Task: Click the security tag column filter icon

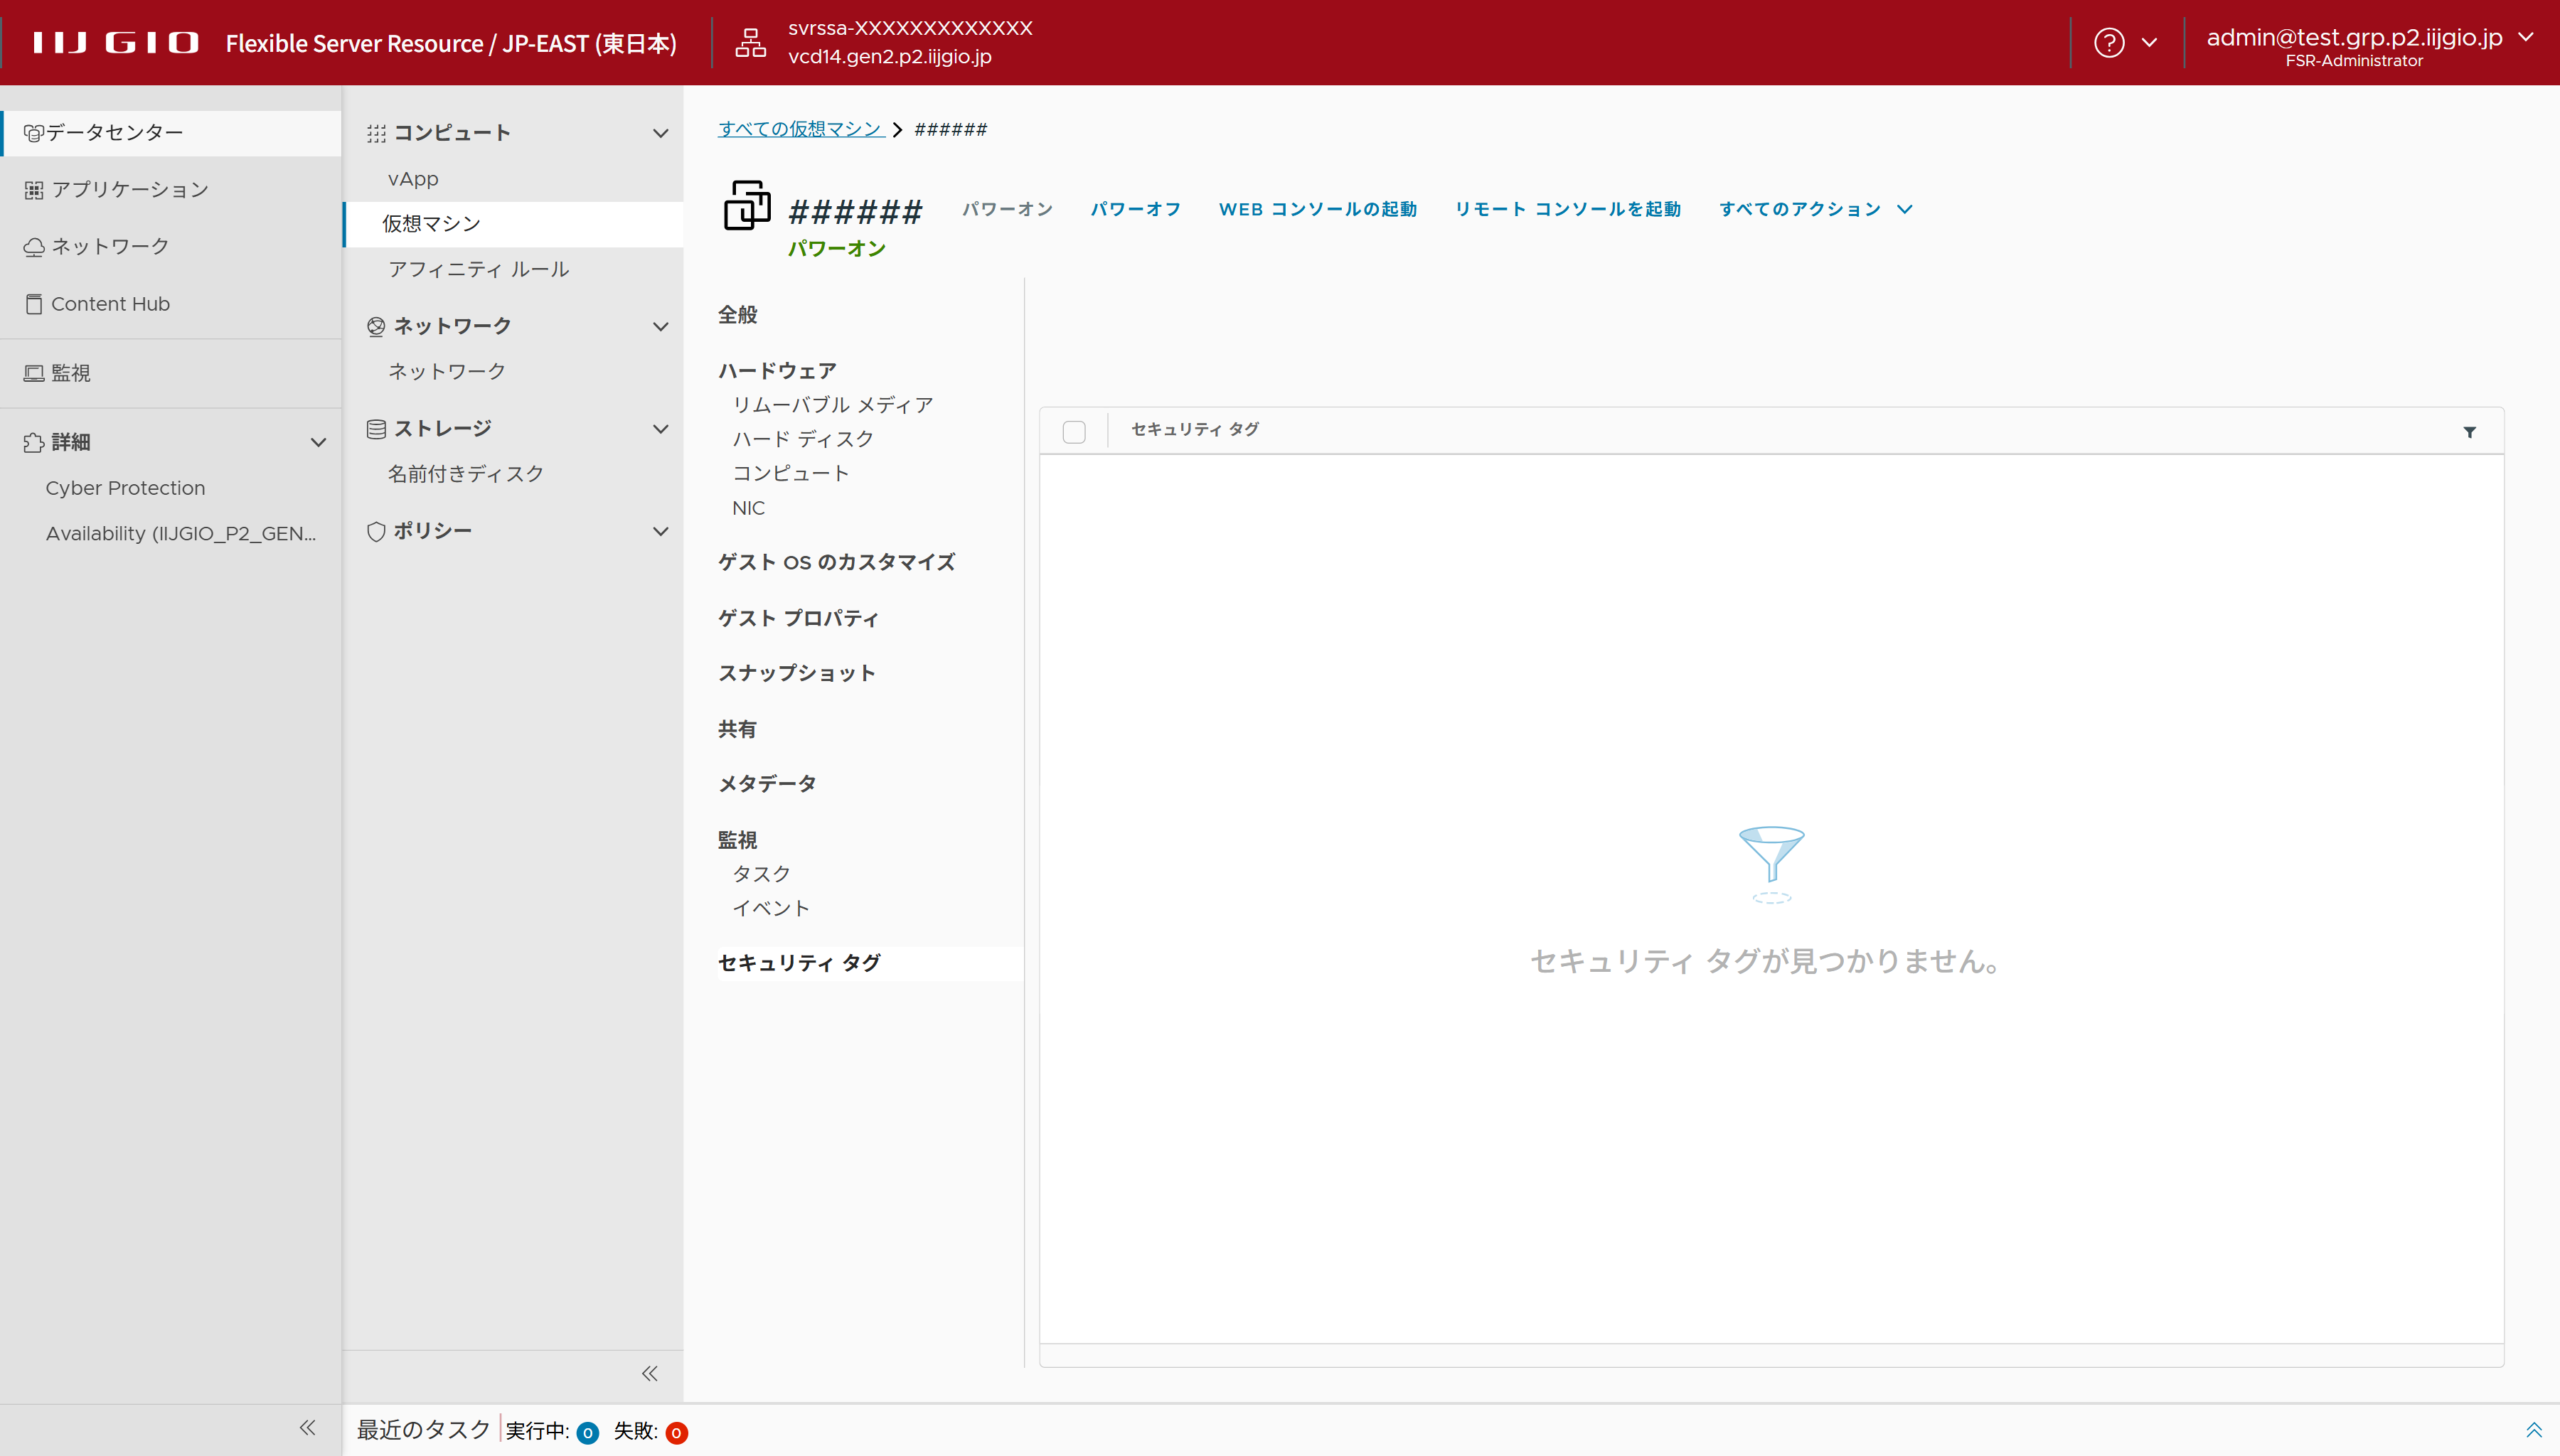Action: pos(2469,432)
